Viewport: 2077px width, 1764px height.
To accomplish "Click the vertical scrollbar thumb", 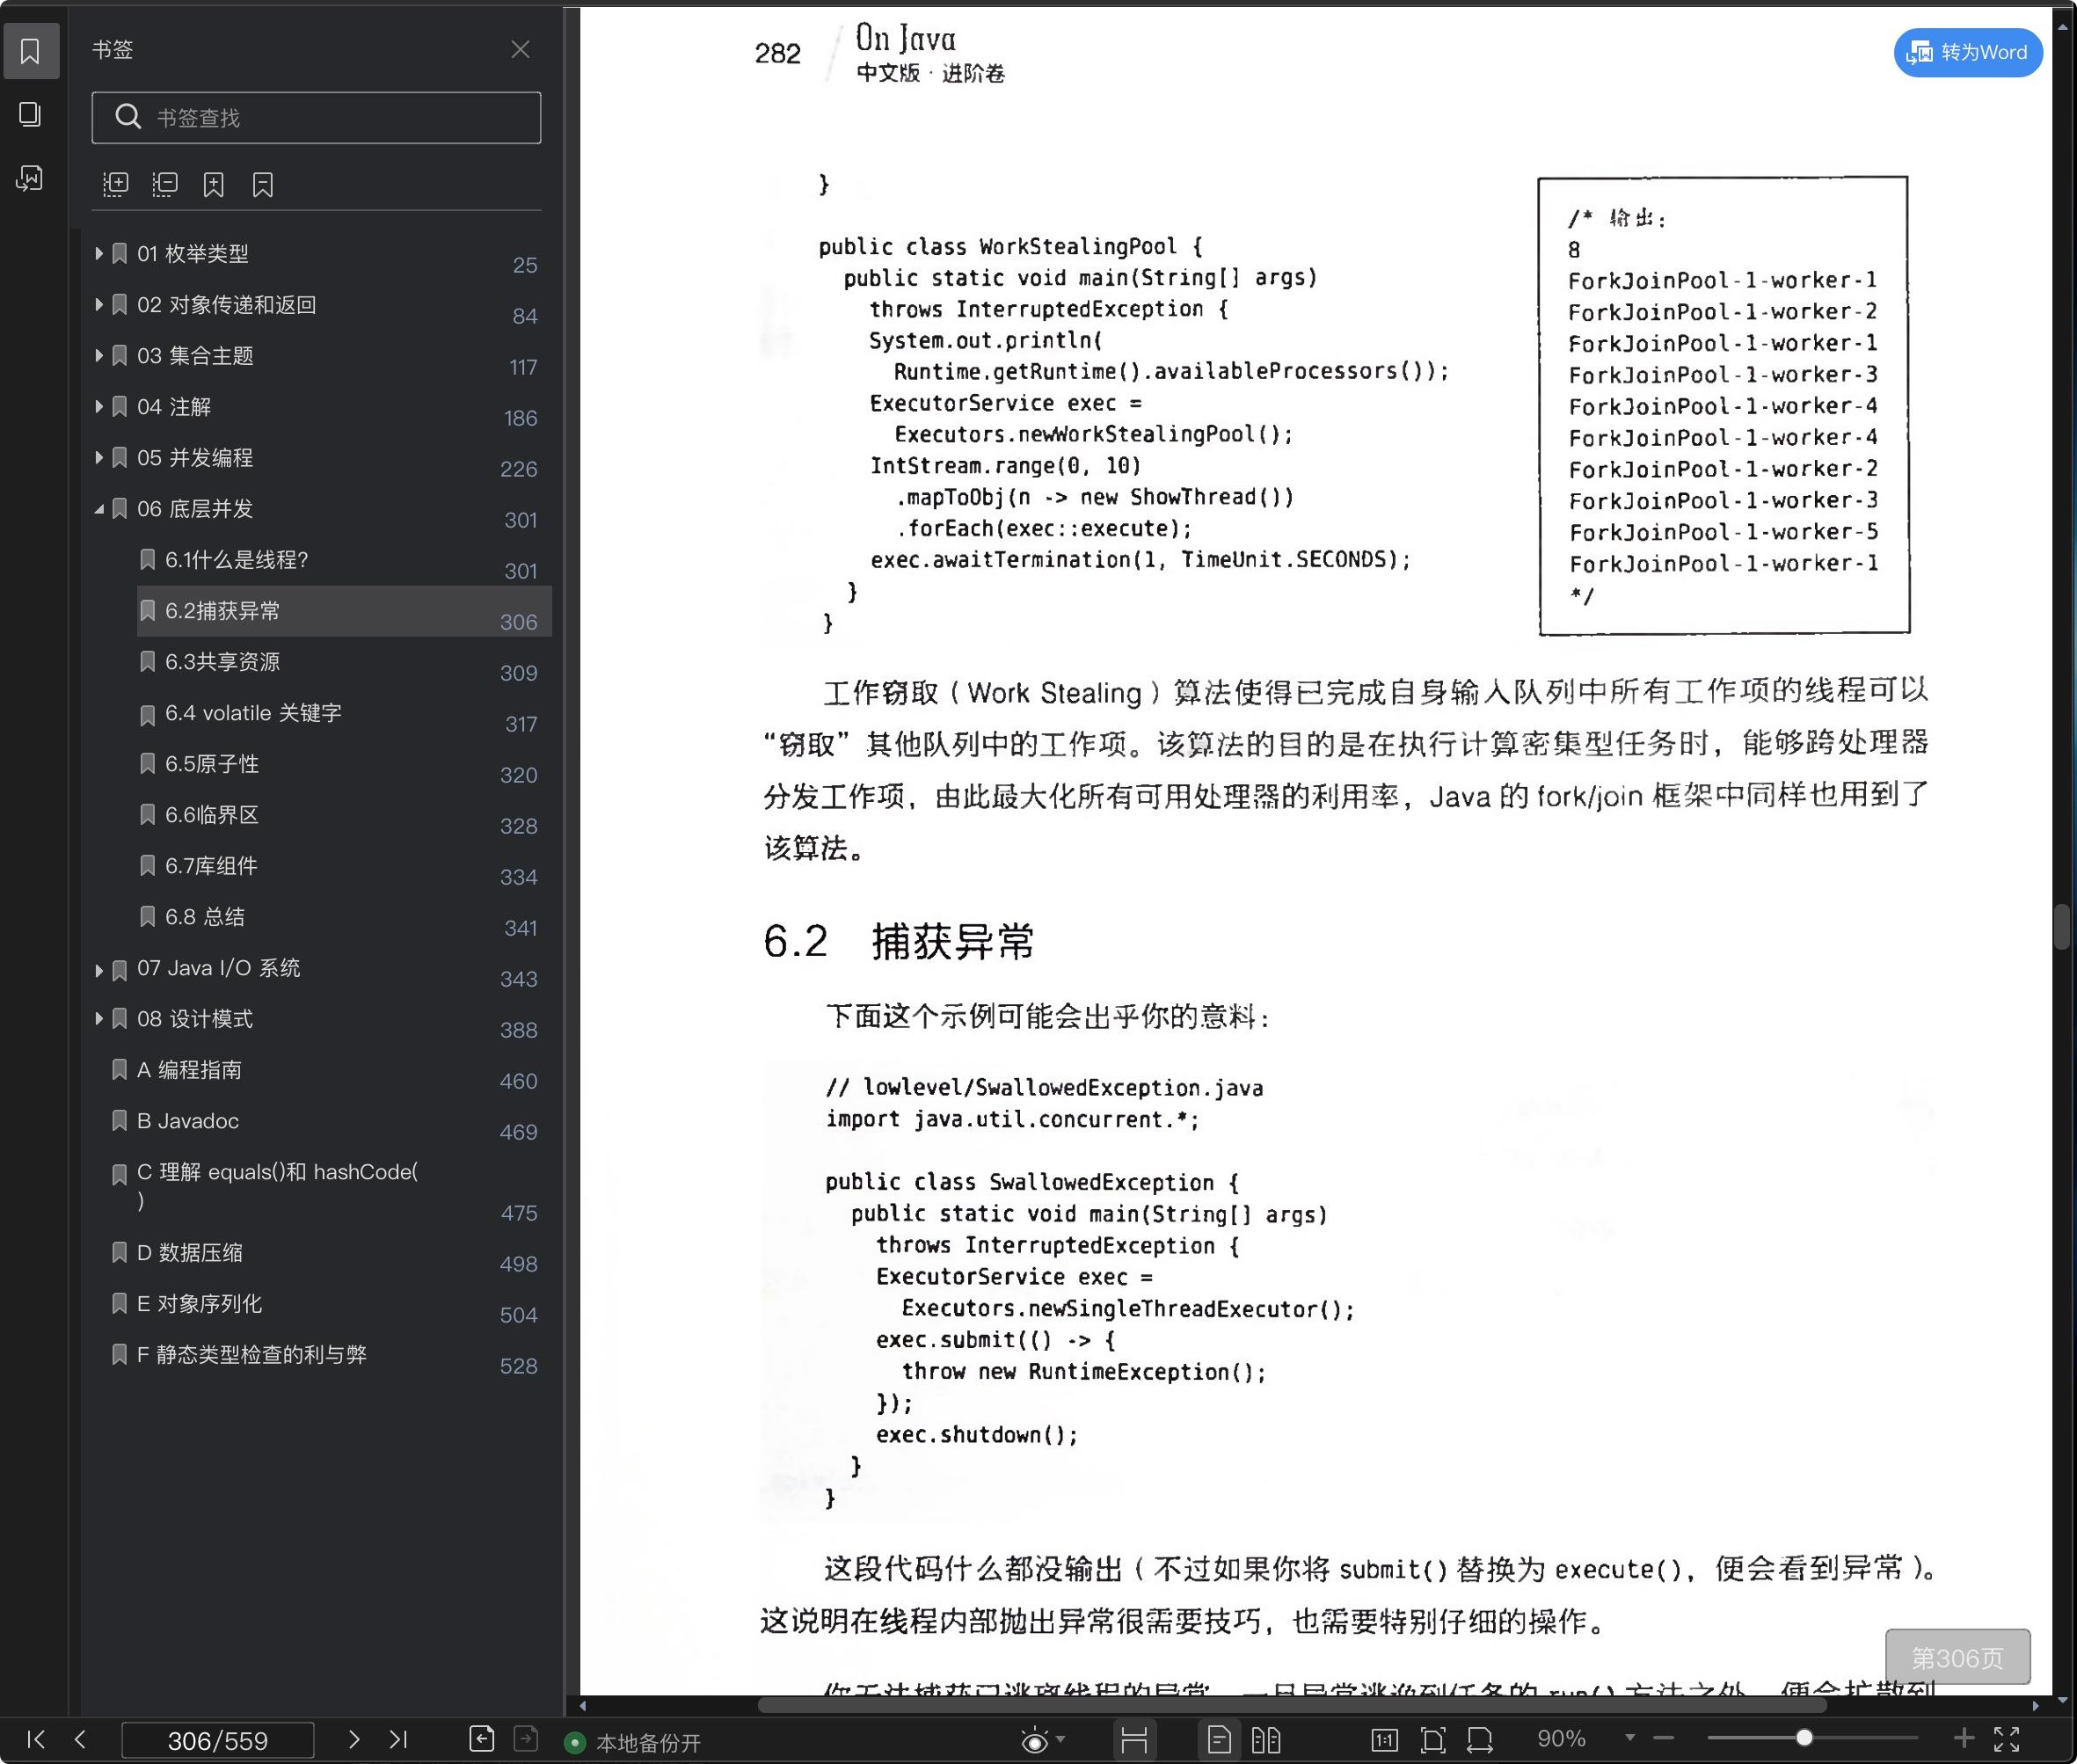I will pos(2061,926).
